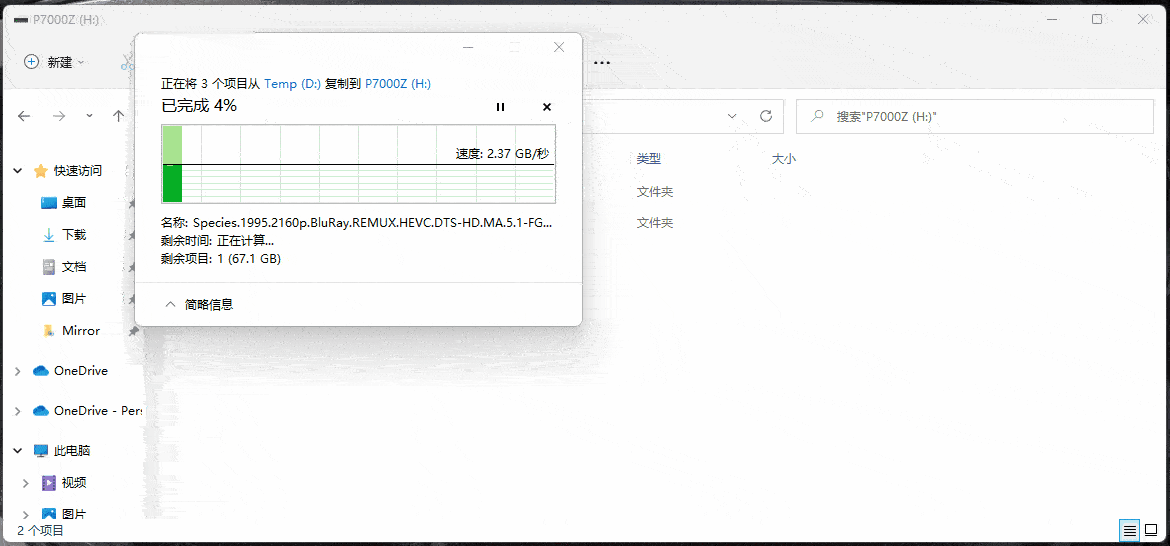Click the copy speed progress graph
This screenshot has height=546, width=1170.
(358, 164)
